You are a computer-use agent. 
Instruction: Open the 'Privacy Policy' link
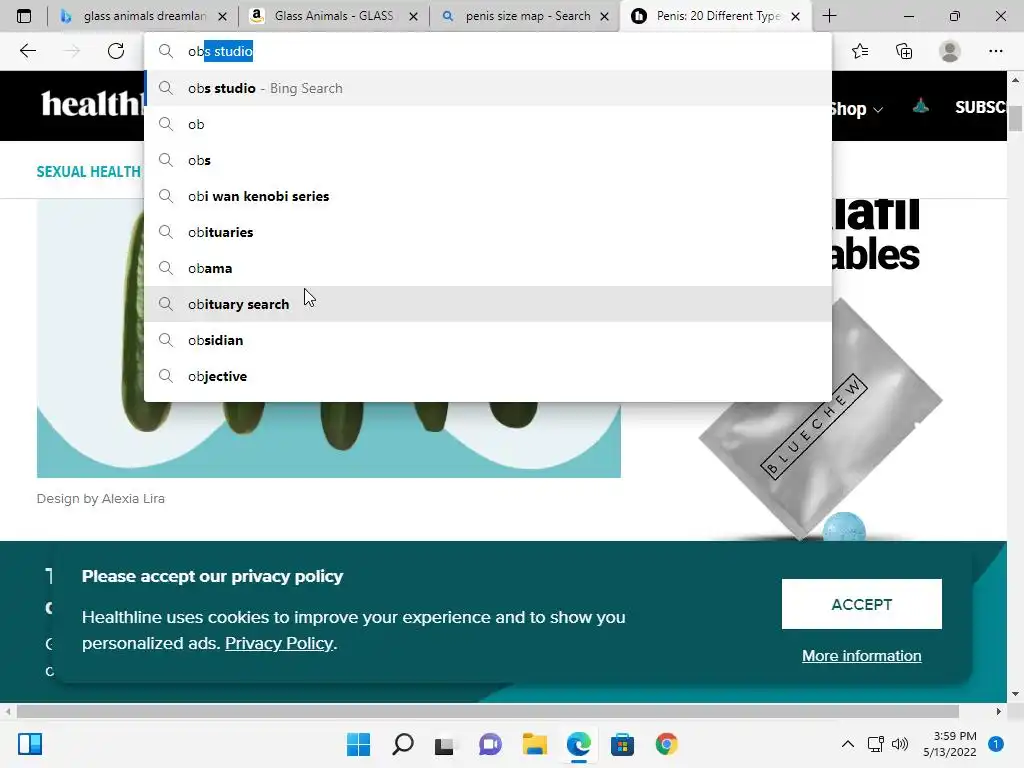point(279,643)
